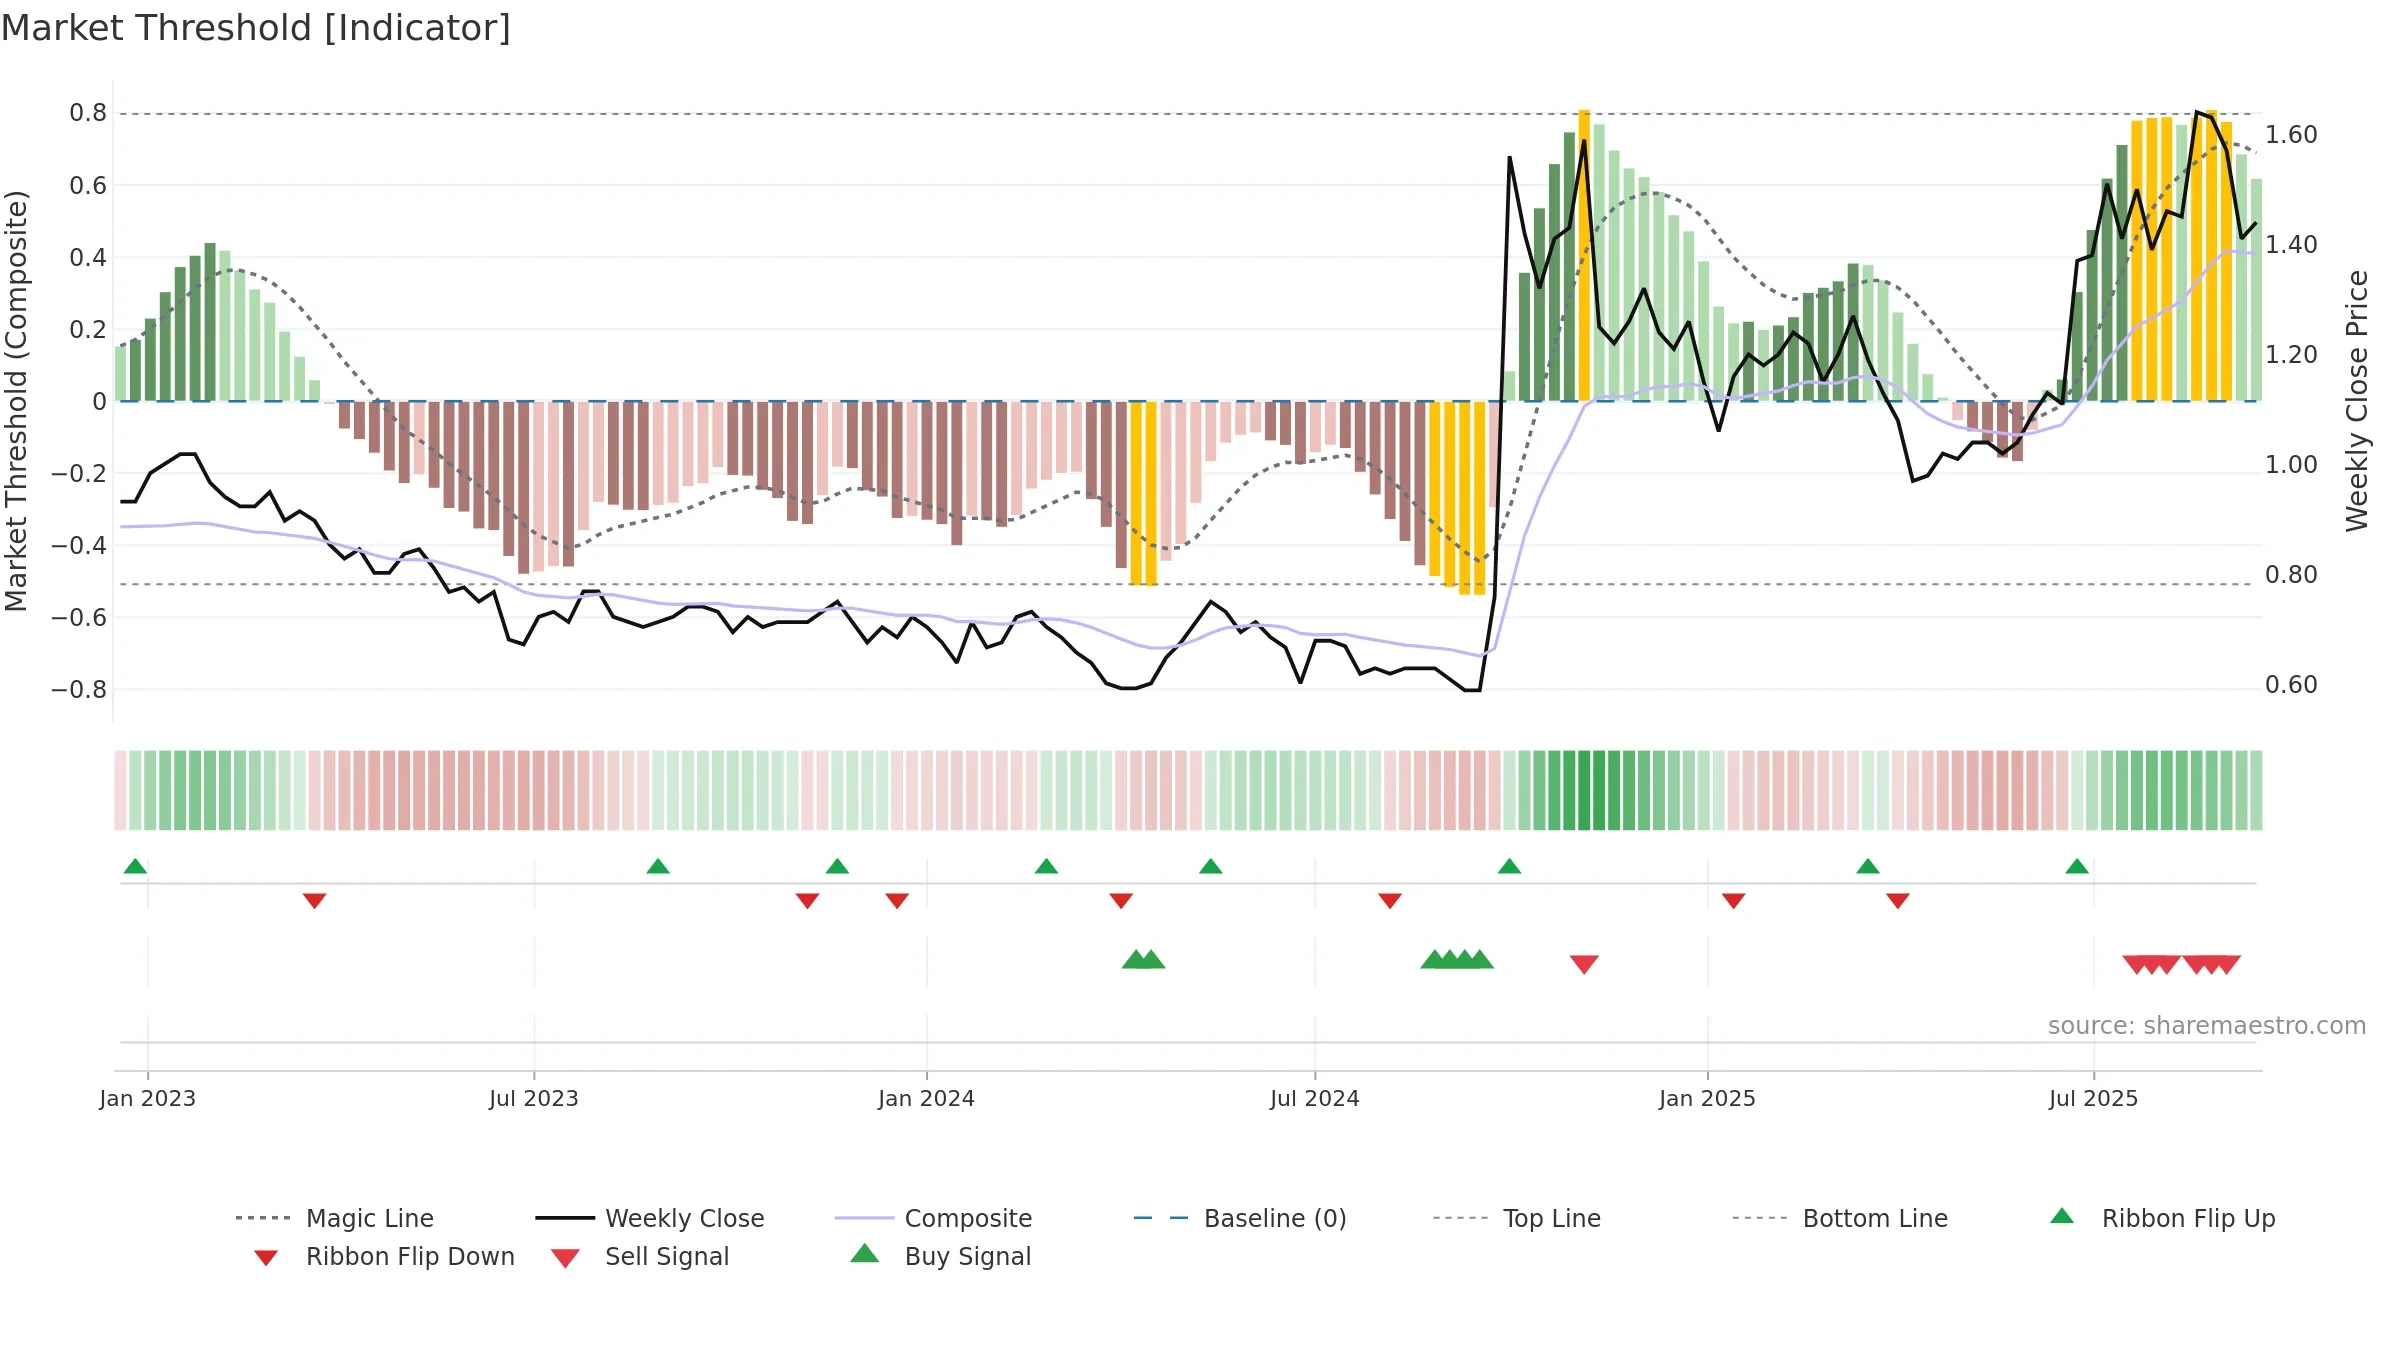Click the Jan 2024 x-axis label
The height and width of the screenshot is (1350, 2400).
927,1098
